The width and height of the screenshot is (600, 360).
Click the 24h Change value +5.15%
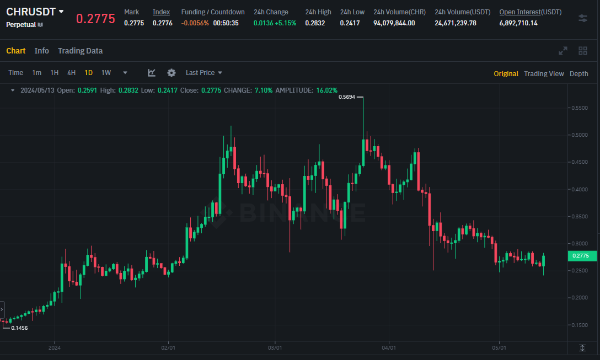285,23
